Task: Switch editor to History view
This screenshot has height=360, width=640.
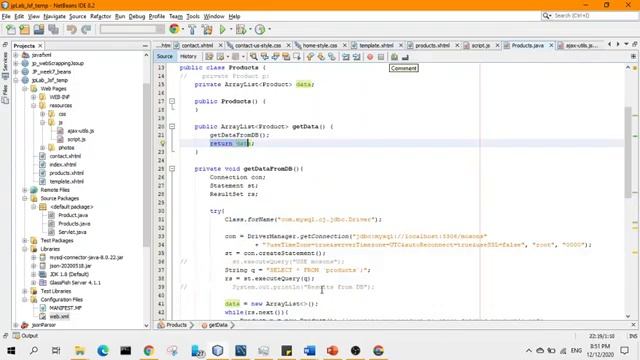Action: pos(188,56)
